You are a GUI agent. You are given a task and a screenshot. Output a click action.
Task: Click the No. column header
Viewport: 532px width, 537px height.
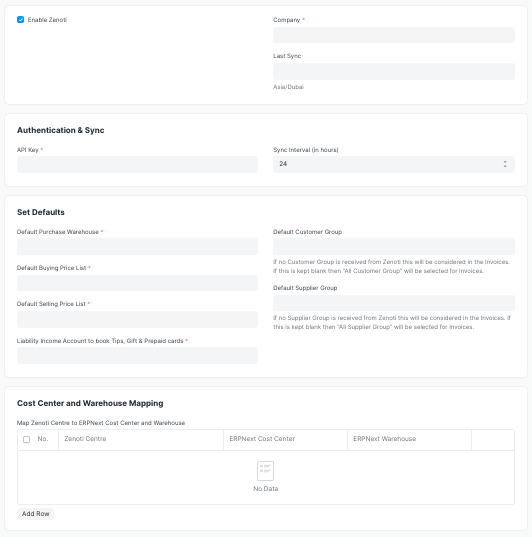[43, 439]
